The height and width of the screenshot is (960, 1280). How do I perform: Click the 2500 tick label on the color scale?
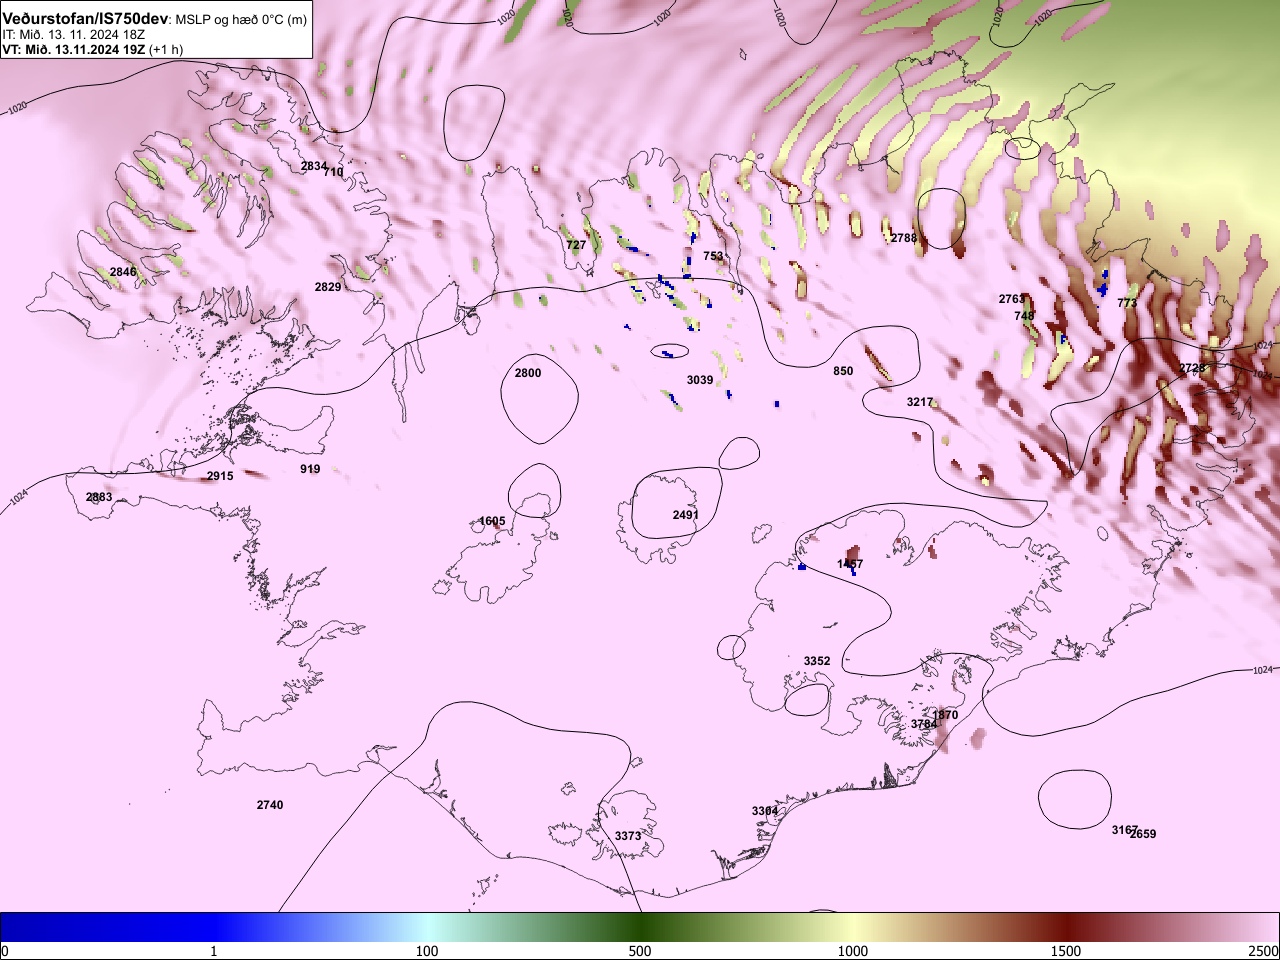[1263, 951]
